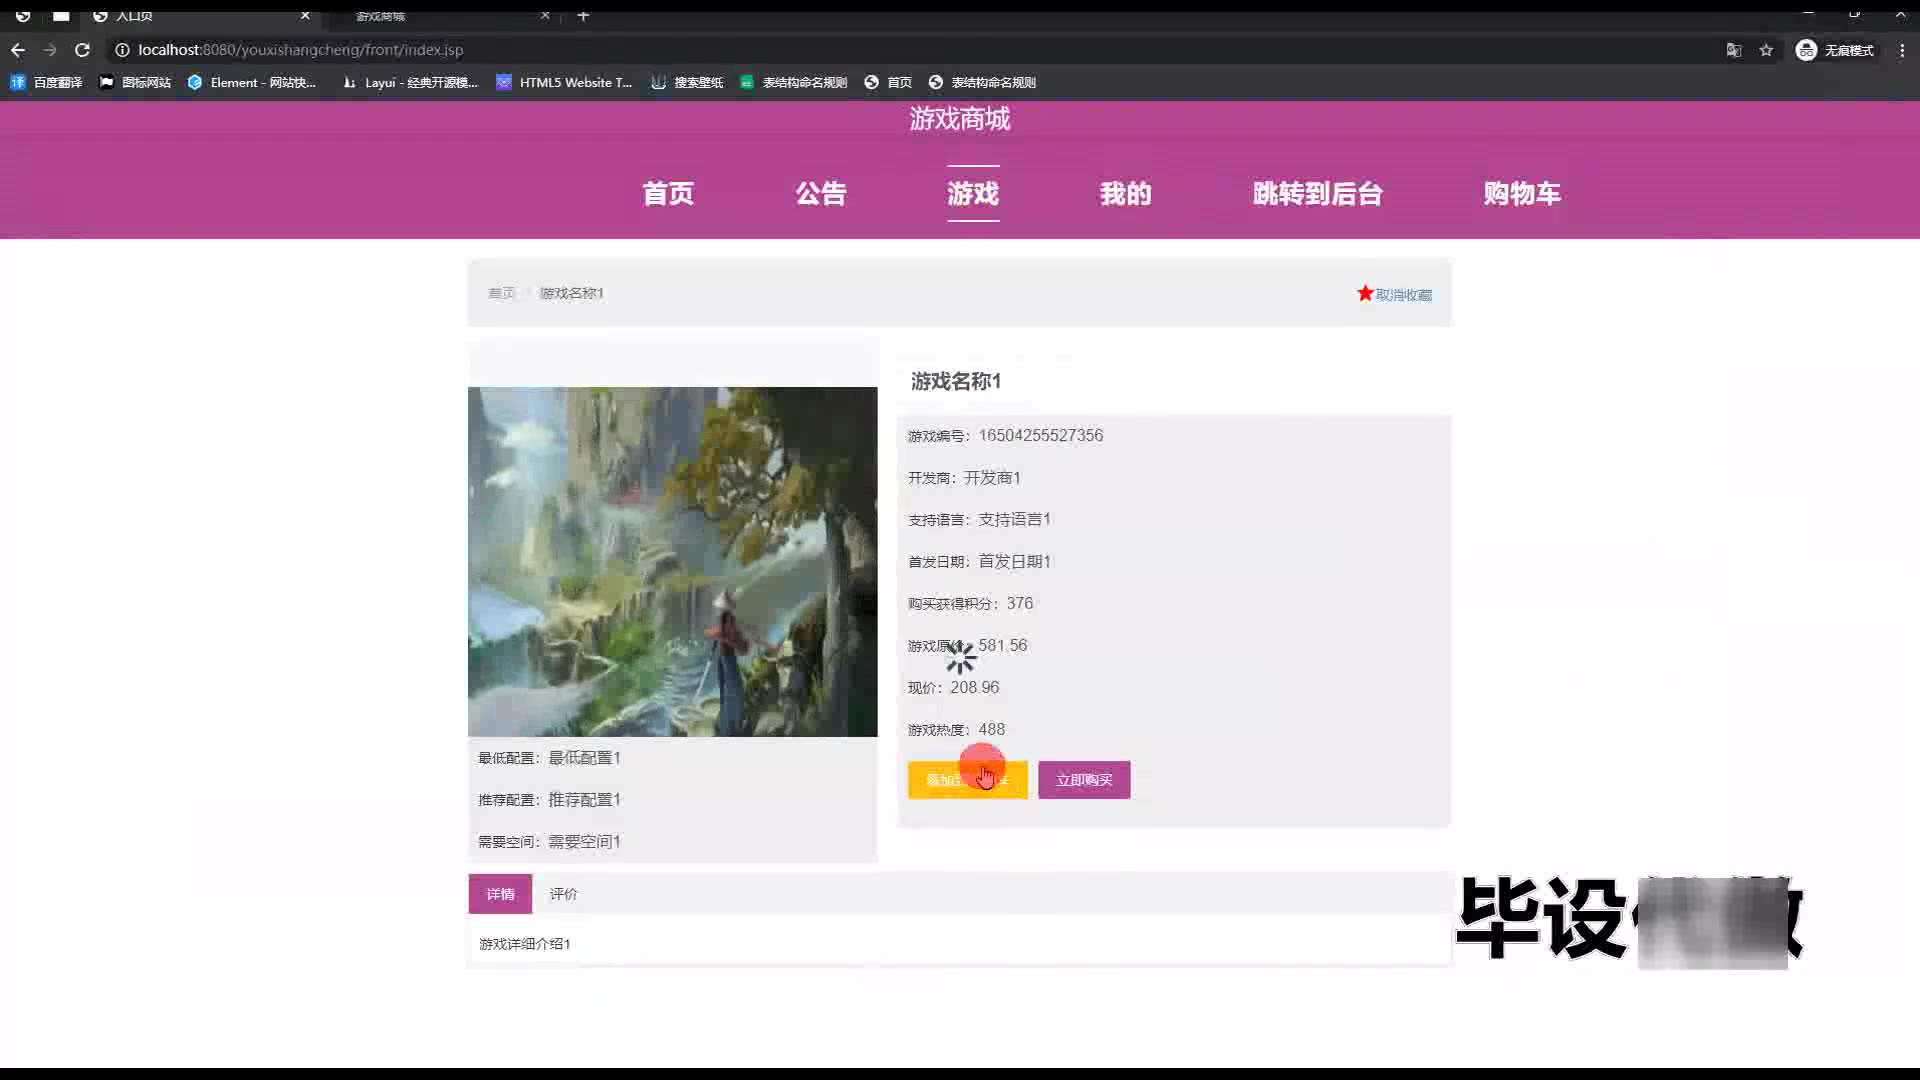Open the translate page icon

click(1734, 50)
